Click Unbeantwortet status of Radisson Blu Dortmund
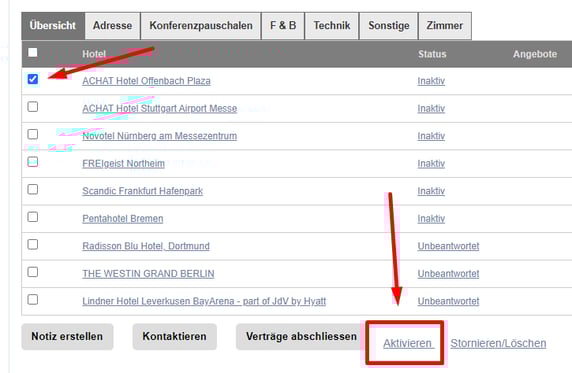572x373 pixels. click(x=448, y=246)
